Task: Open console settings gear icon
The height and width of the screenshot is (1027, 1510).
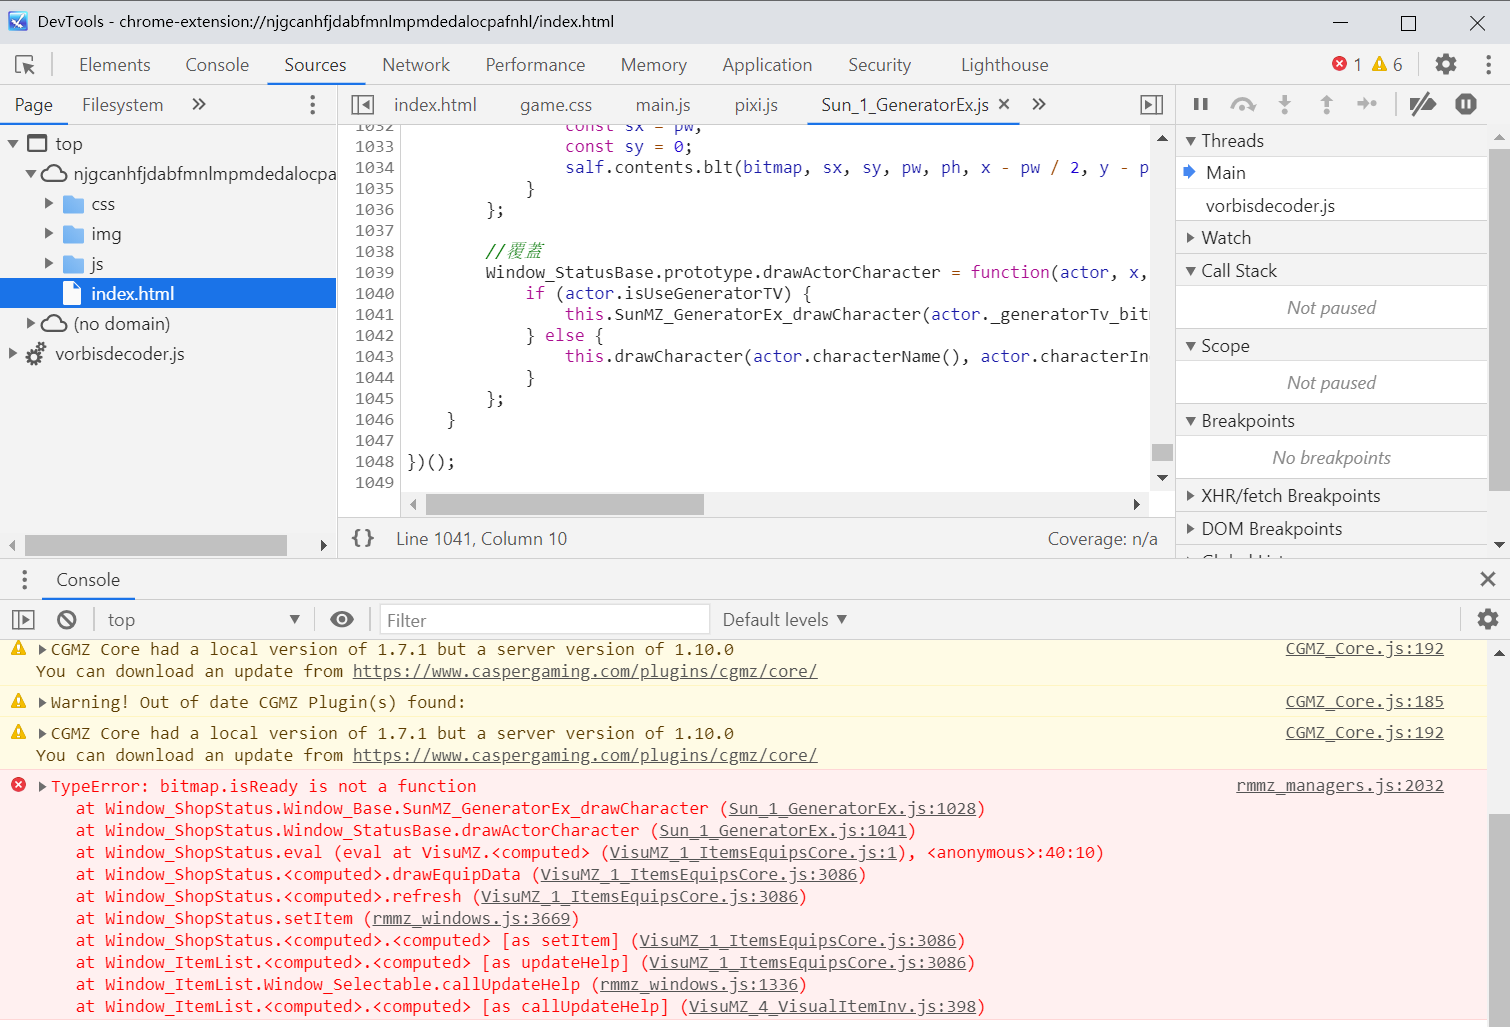Action: click(x=1488, y=619)
